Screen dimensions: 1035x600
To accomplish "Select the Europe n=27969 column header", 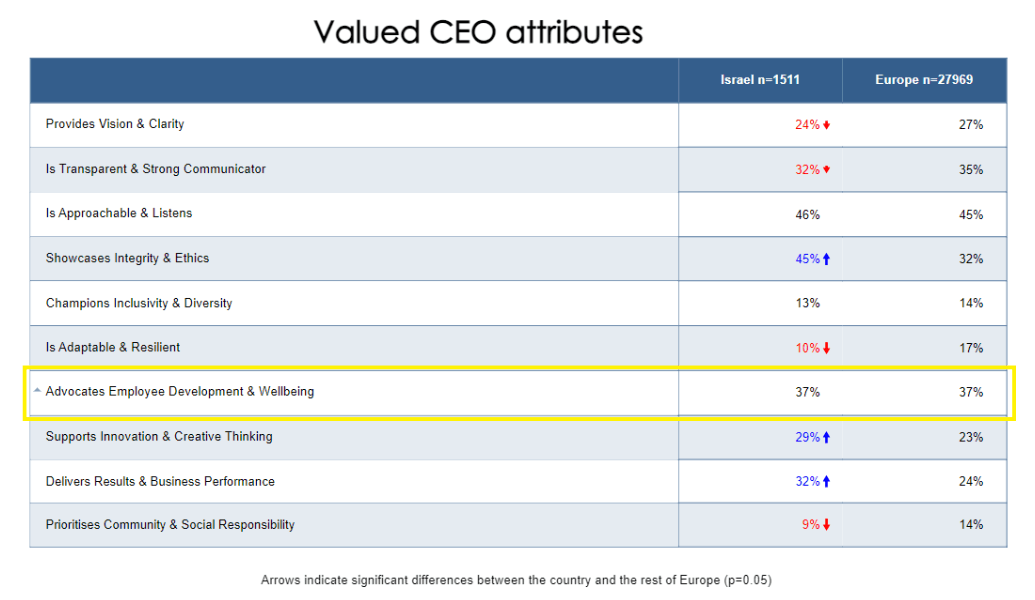I will (924, 80).
